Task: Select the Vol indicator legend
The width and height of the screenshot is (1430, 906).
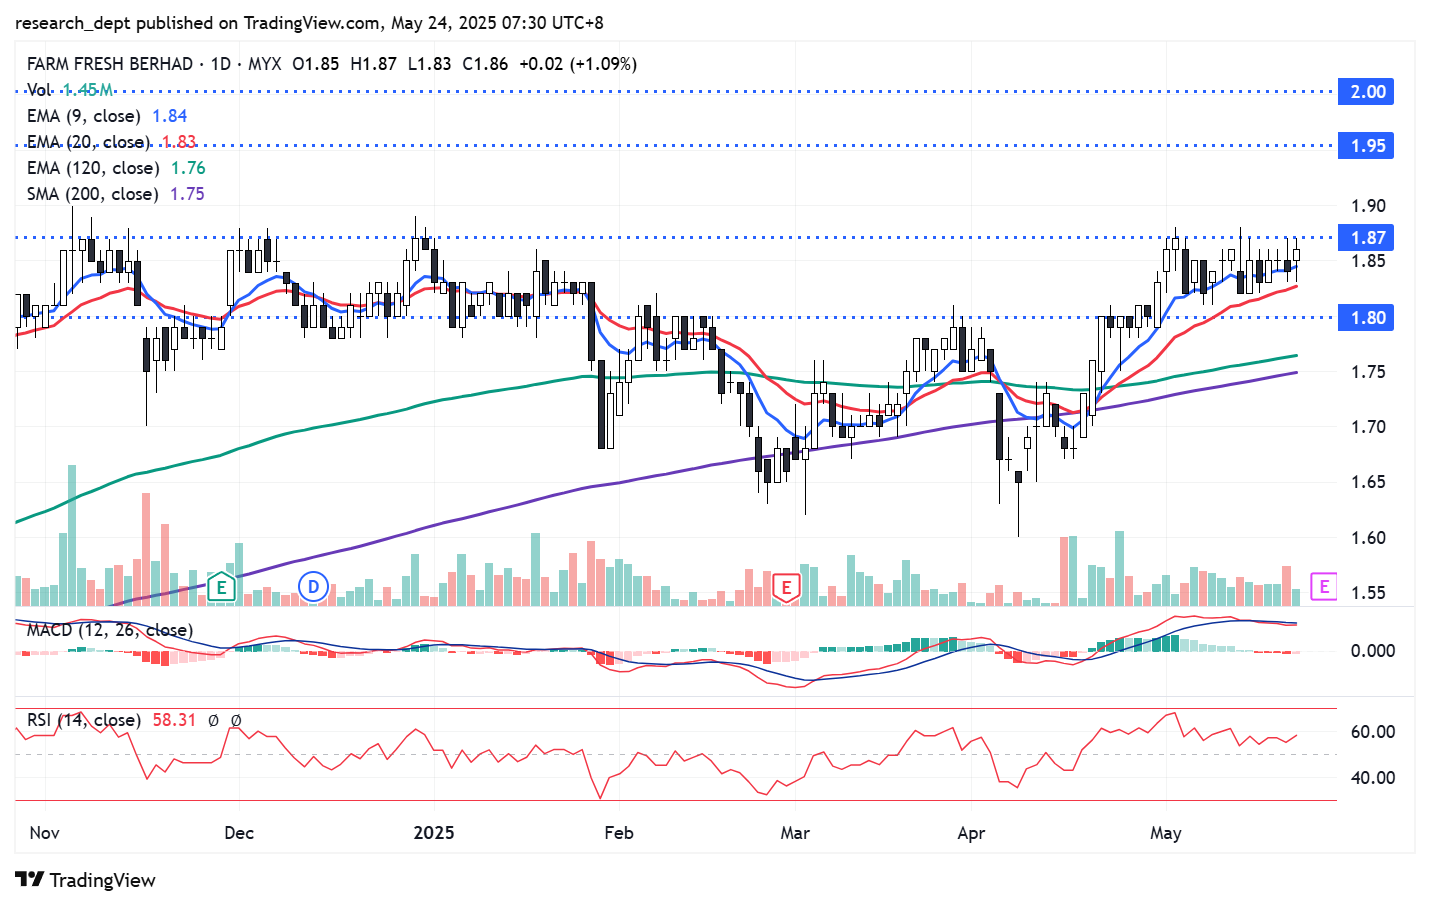Action: pyautogui.click(x=39, y=90)
